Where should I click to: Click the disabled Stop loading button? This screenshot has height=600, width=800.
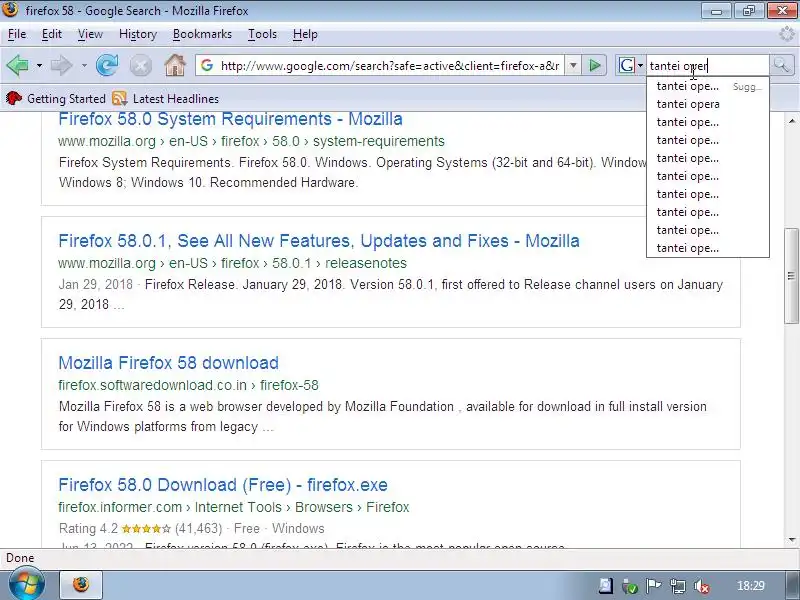tap(141, 66)
